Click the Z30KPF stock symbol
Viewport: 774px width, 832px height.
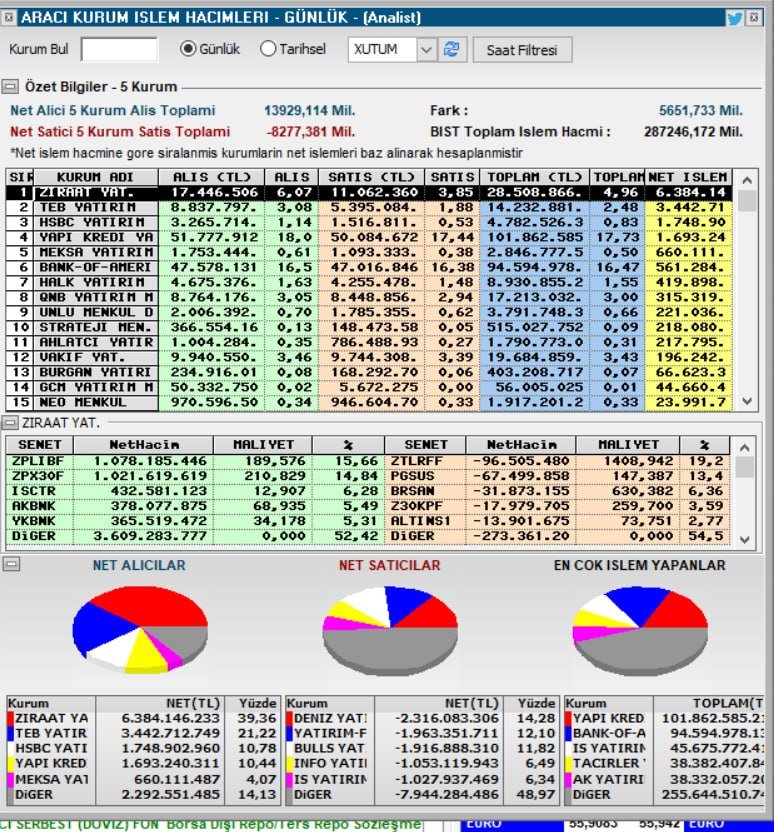pos(416,506)
